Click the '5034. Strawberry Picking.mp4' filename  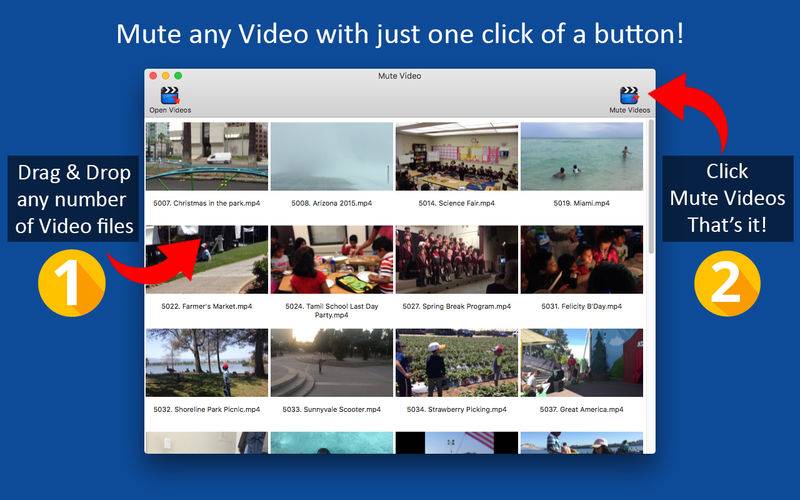click(x=457, y=409)
